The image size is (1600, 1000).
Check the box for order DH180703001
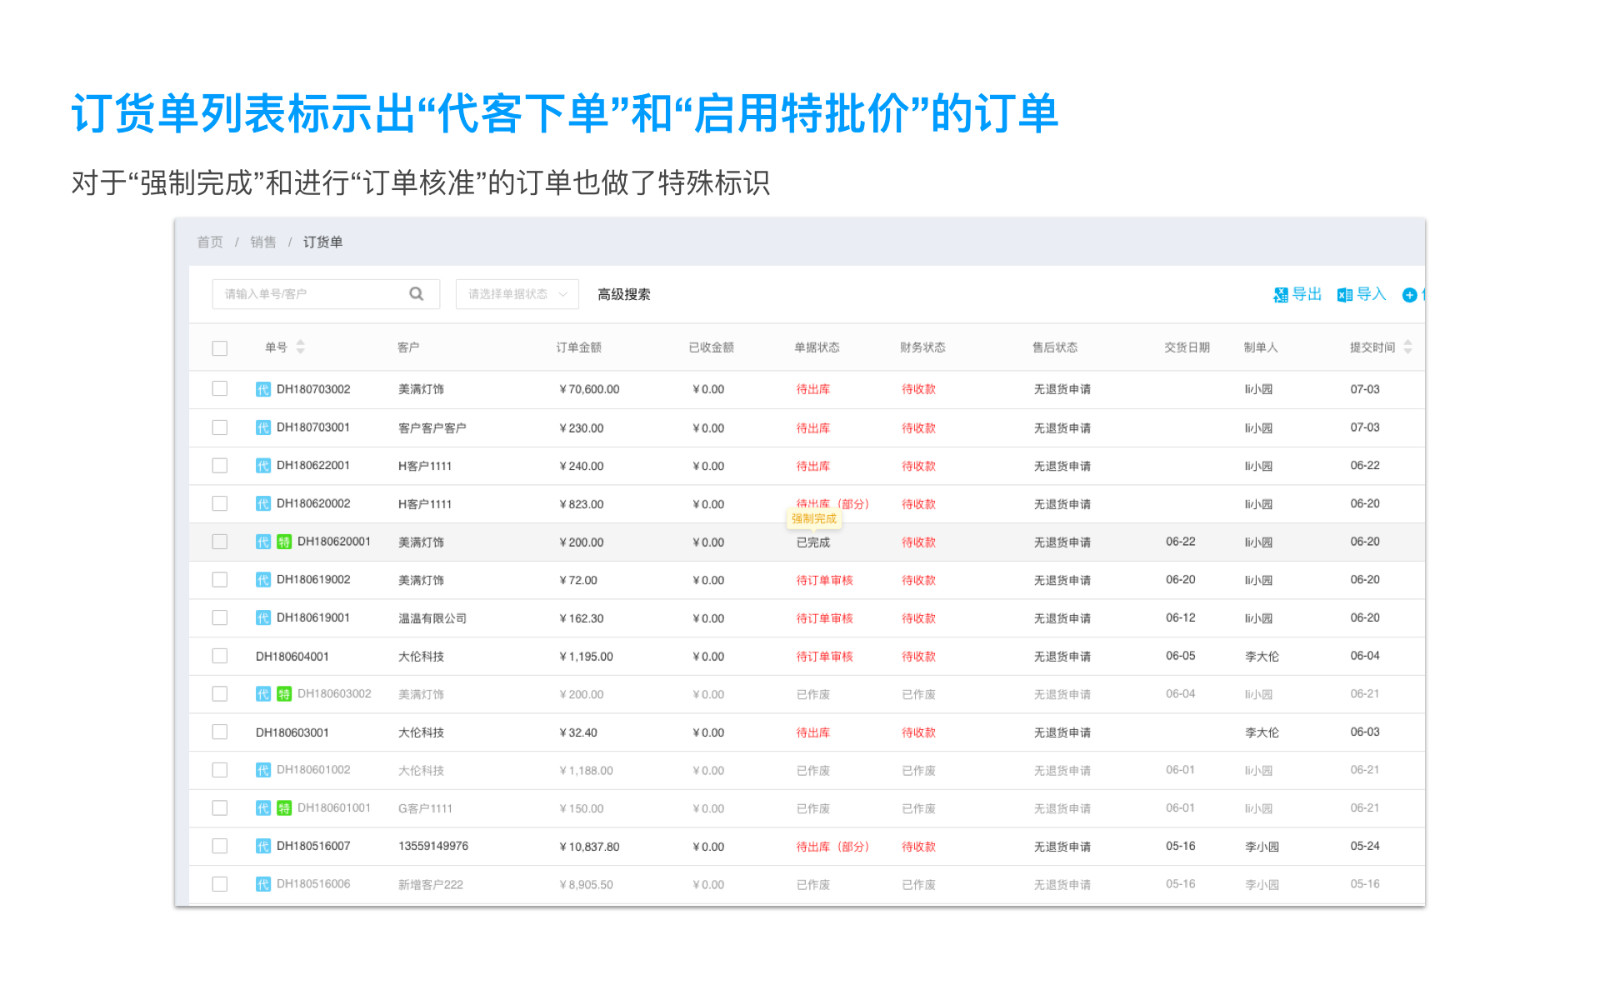[220, 428]
